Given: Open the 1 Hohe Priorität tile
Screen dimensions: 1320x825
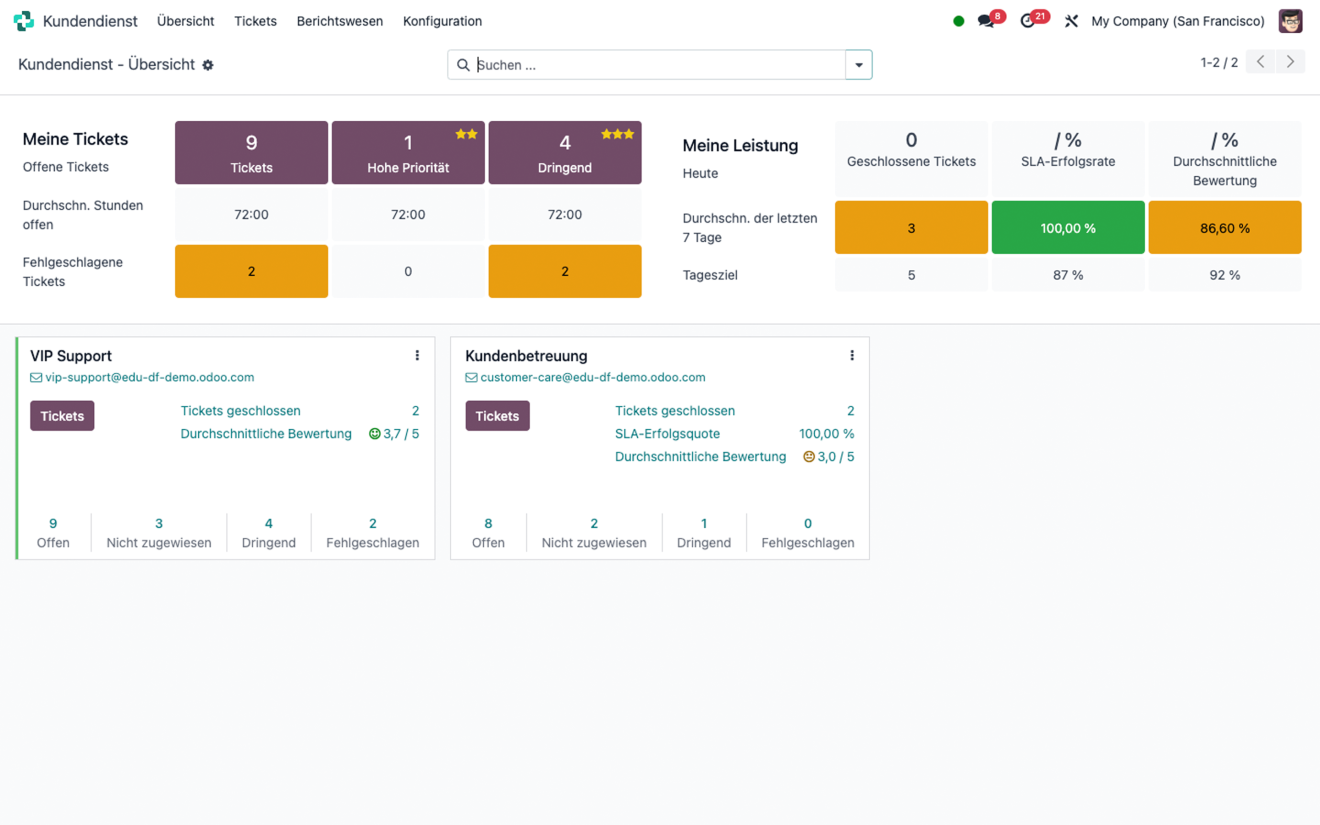Looking at the screenshot, I should [408, 153].
